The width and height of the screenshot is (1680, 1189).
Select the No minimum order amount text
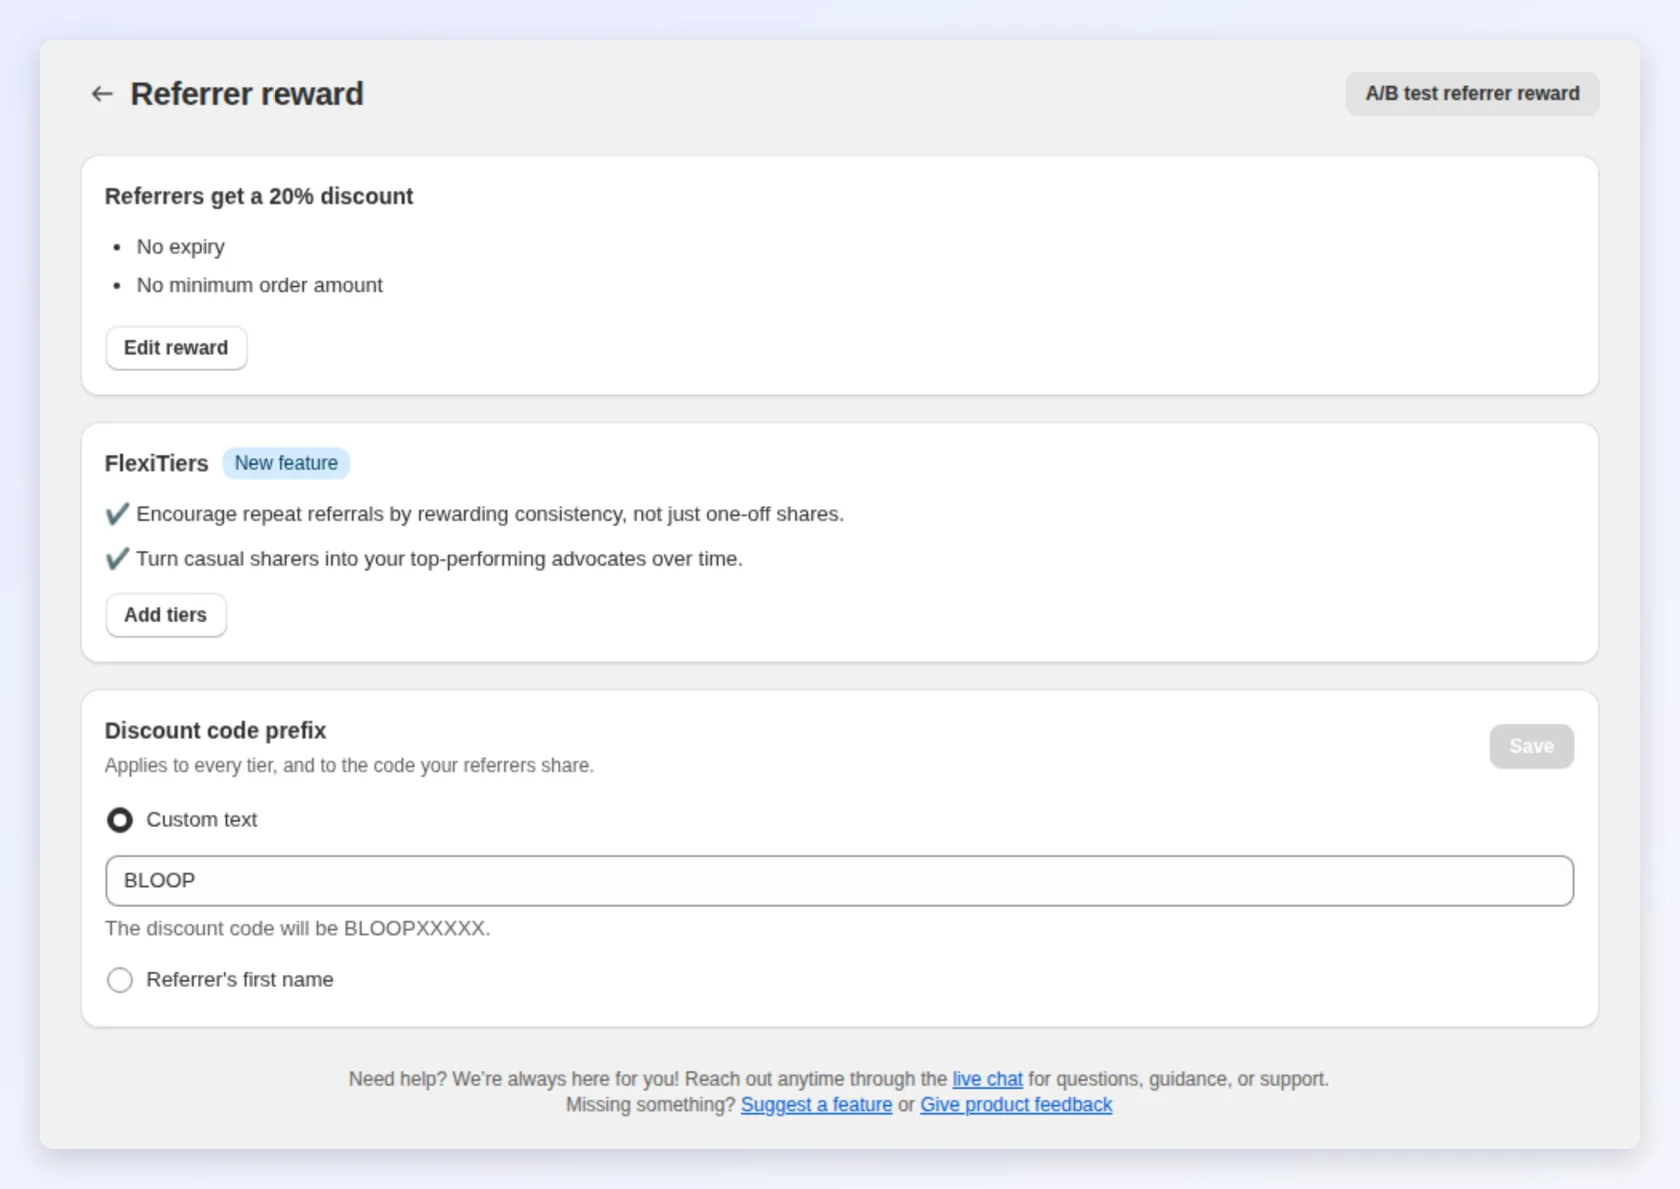point(260,285)
